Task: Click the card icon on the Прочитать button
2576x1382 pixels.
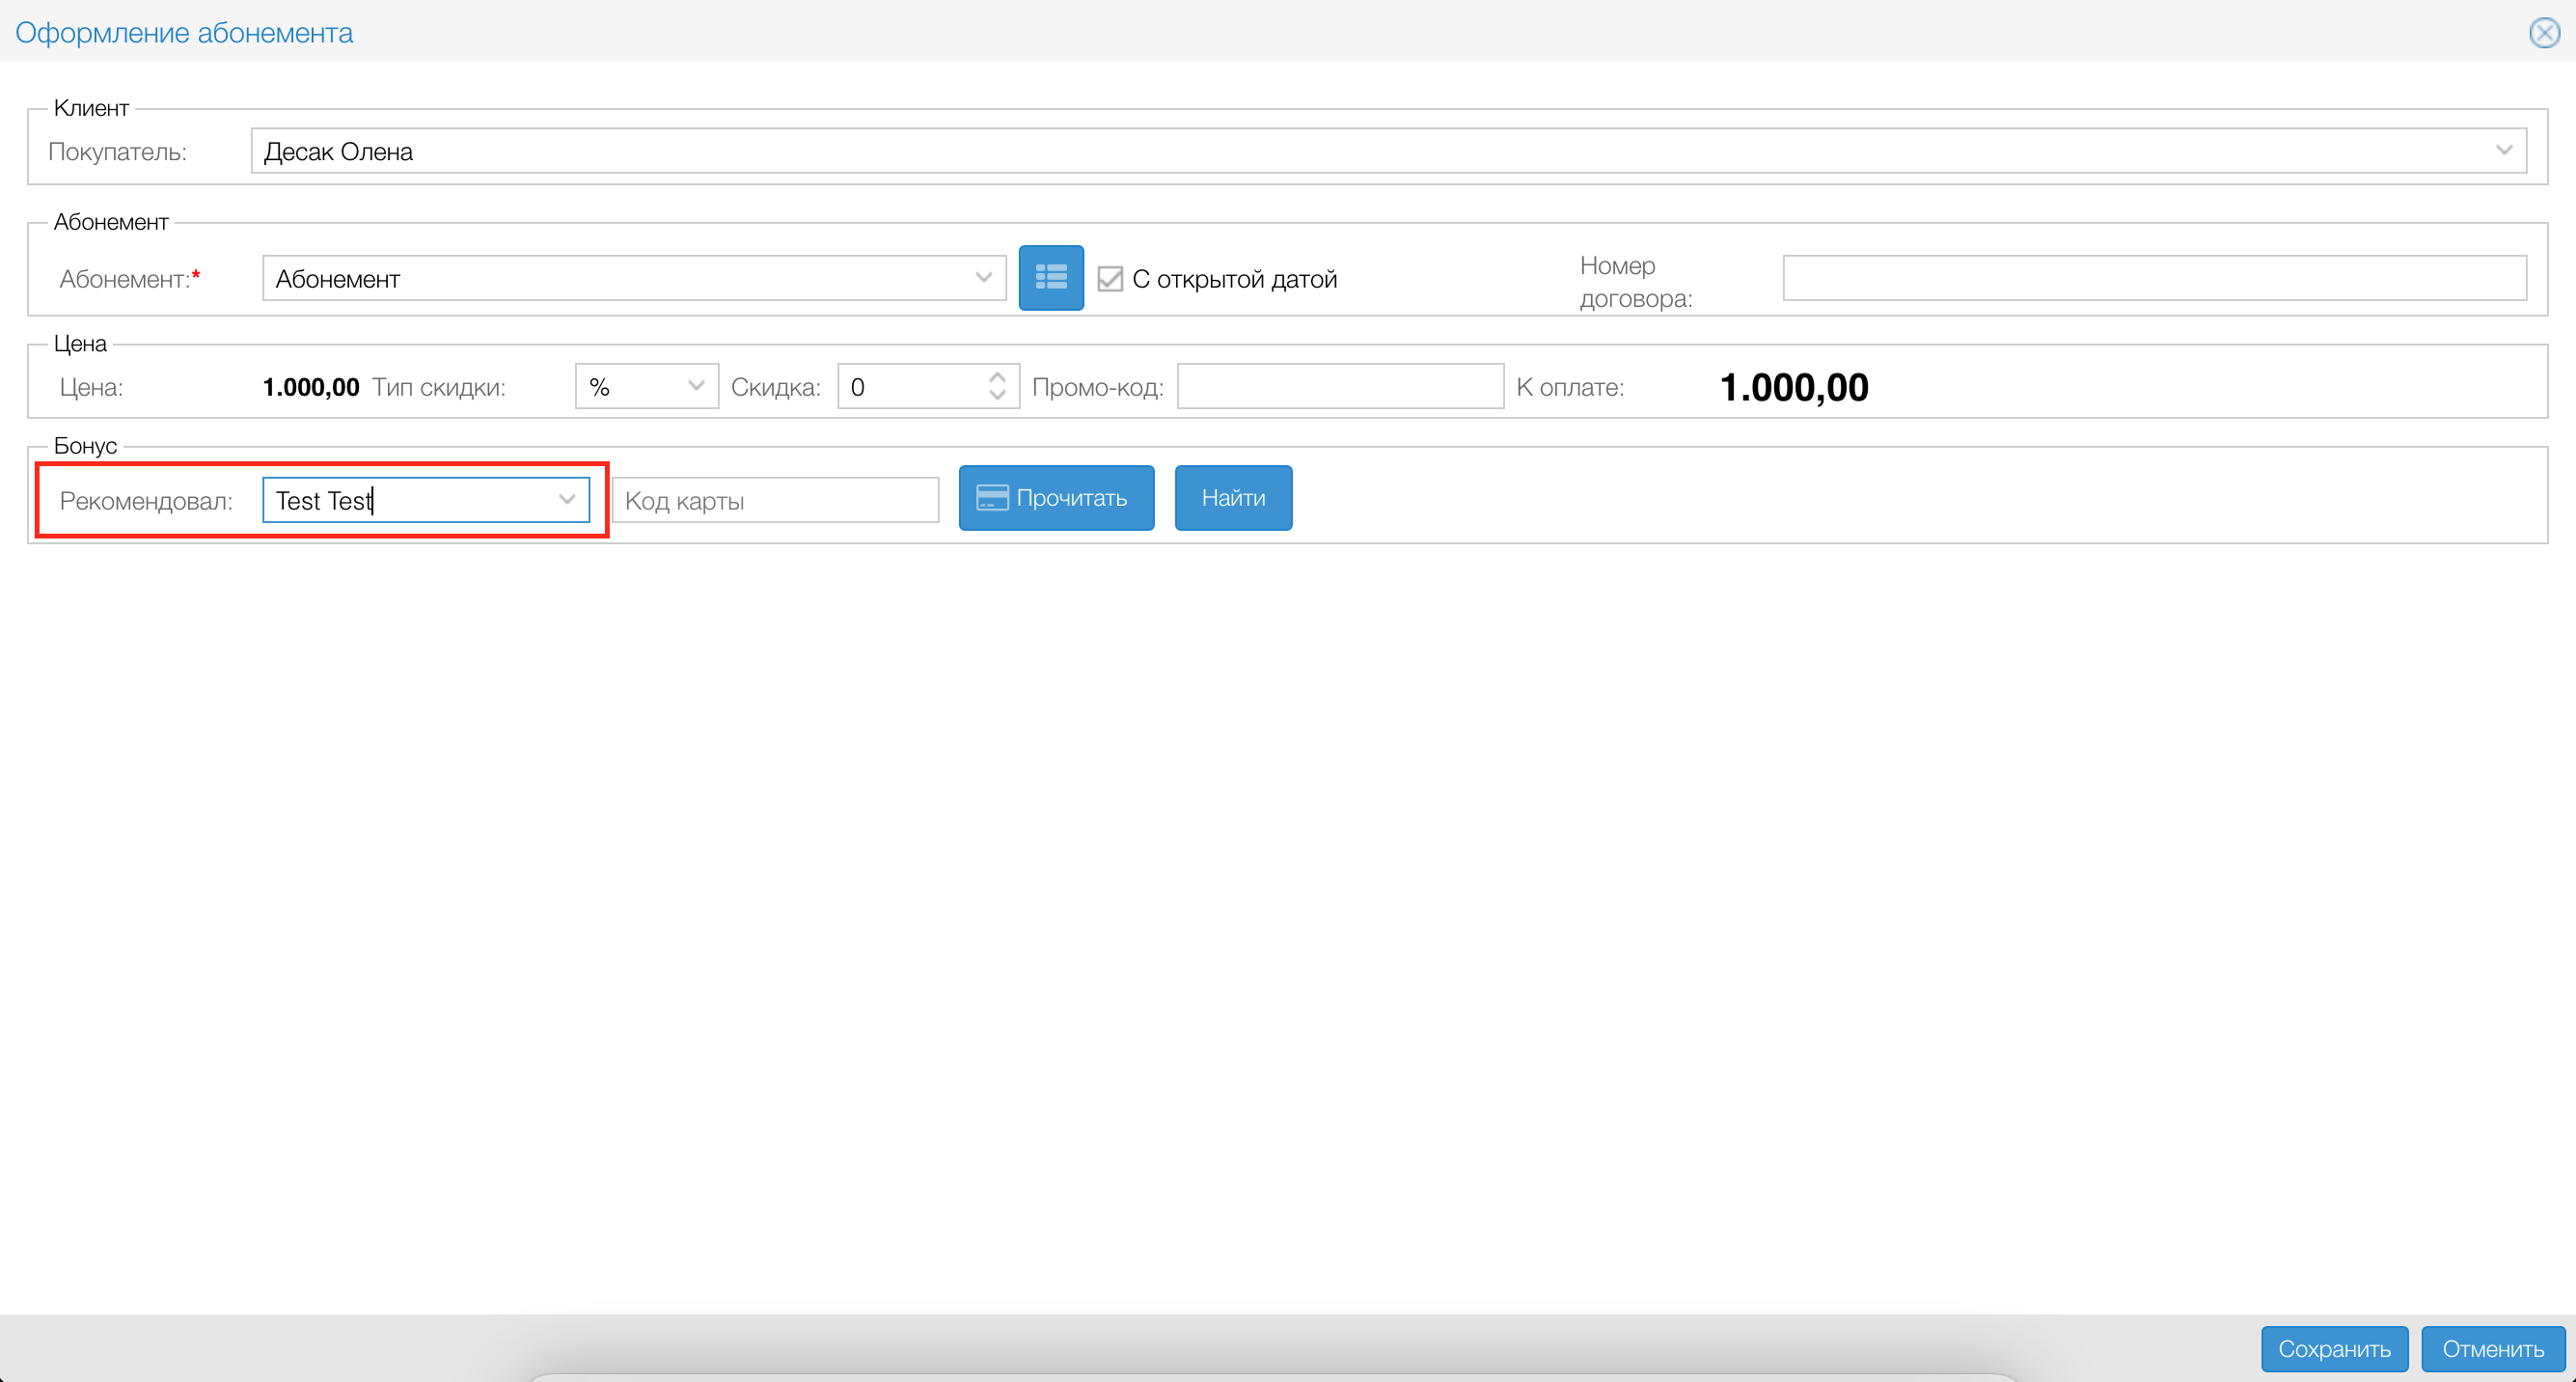Action: coord(991,498)
